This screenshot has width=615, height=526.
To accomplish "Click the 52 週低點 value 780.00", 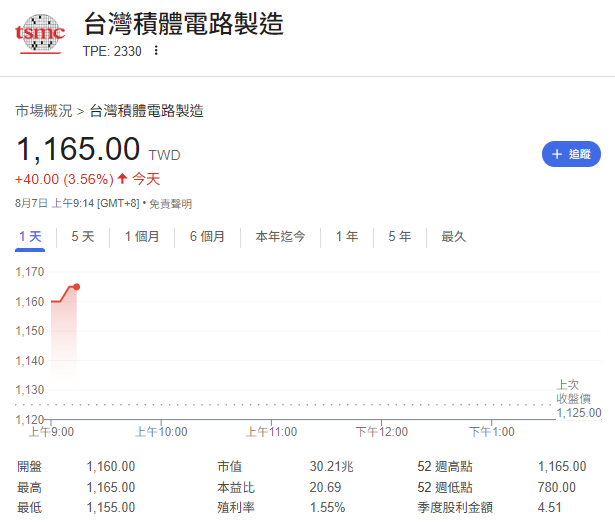I will tap(557, 487).
